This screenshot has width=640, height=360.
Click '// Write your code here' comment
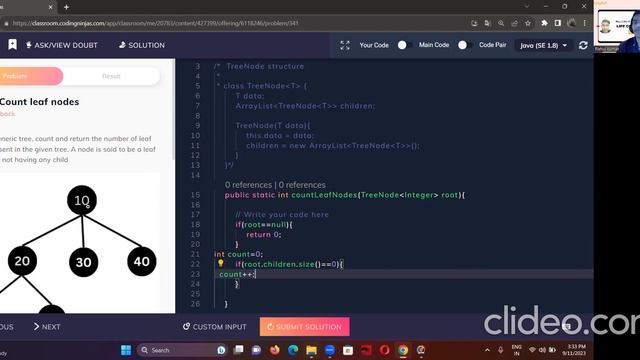pyautogui.click(x=282, y=214)
